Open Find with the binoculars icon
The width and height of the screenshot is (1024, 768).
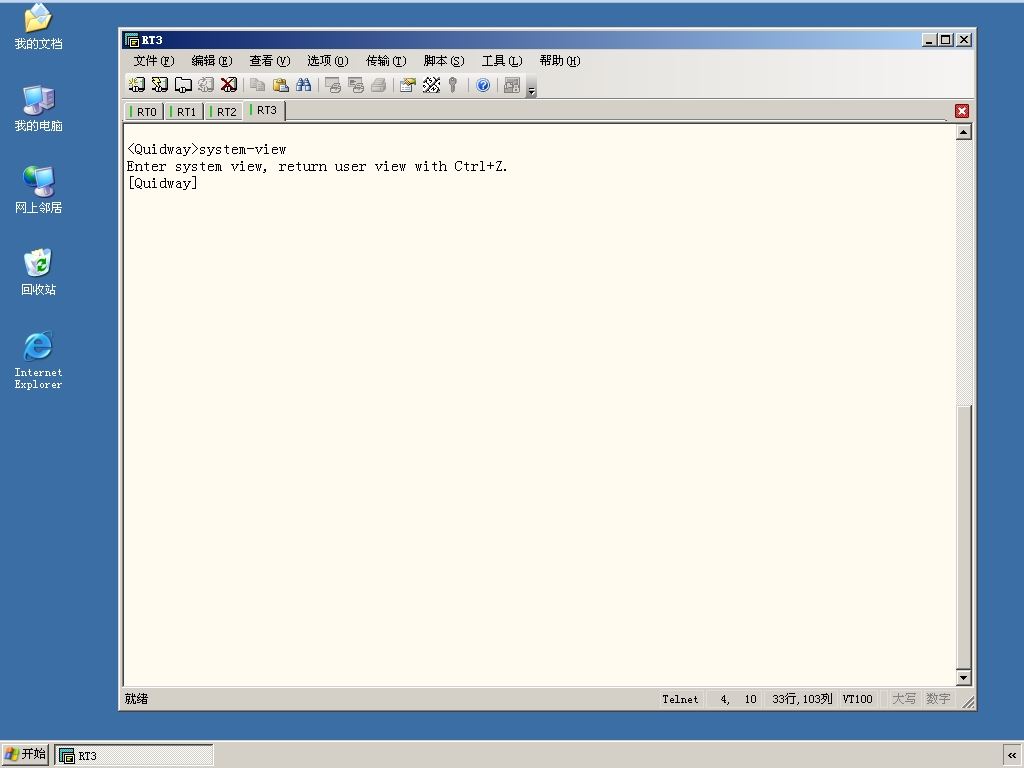click(x=304, y=85)
